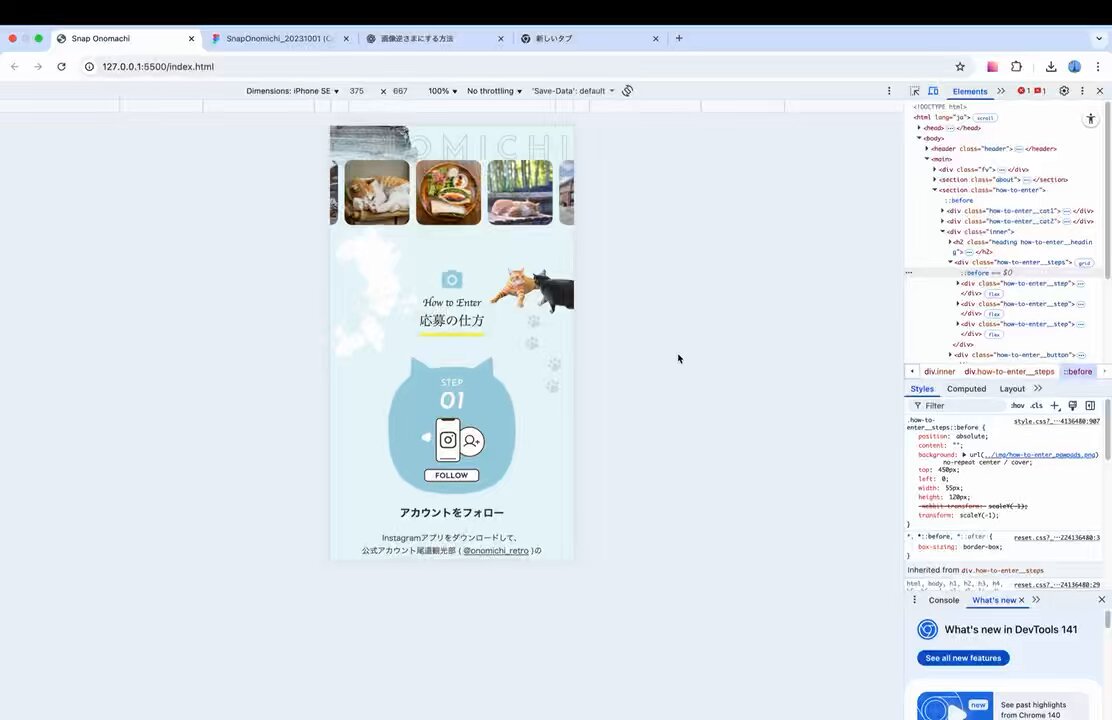The width and height of the screenshot is (1112, 720).
Task: Open the Chrome three-dot menu
Action: coord(1098,67)
